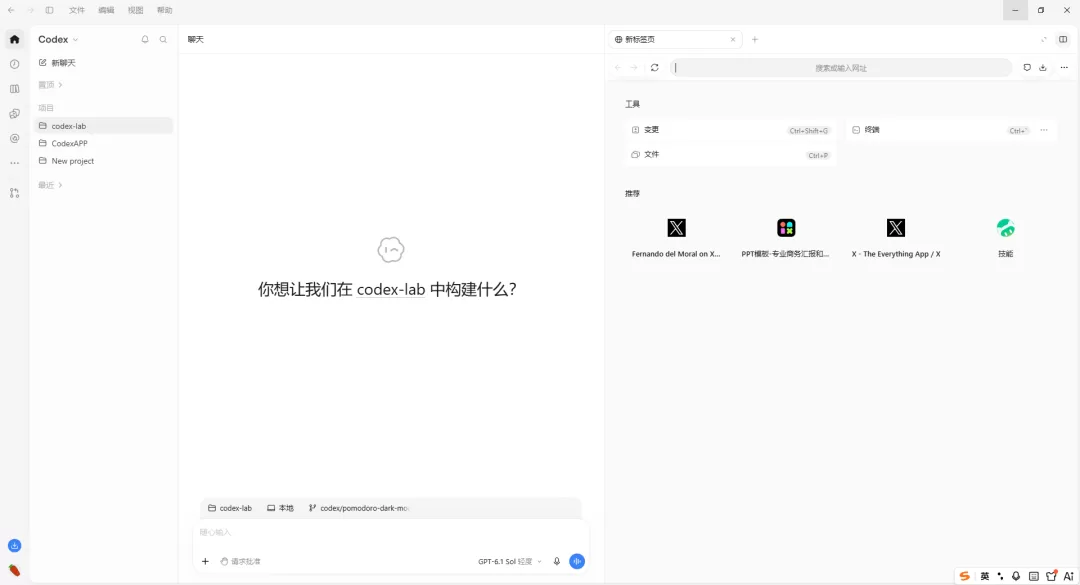Toggle the split panel icon at top right
Screen dimensions: 1080x585
pos(1063,39)
